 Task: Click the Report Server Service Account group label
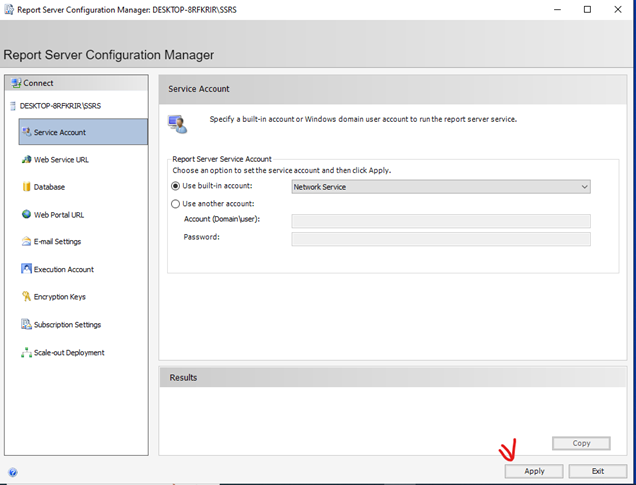pos(222,159)
